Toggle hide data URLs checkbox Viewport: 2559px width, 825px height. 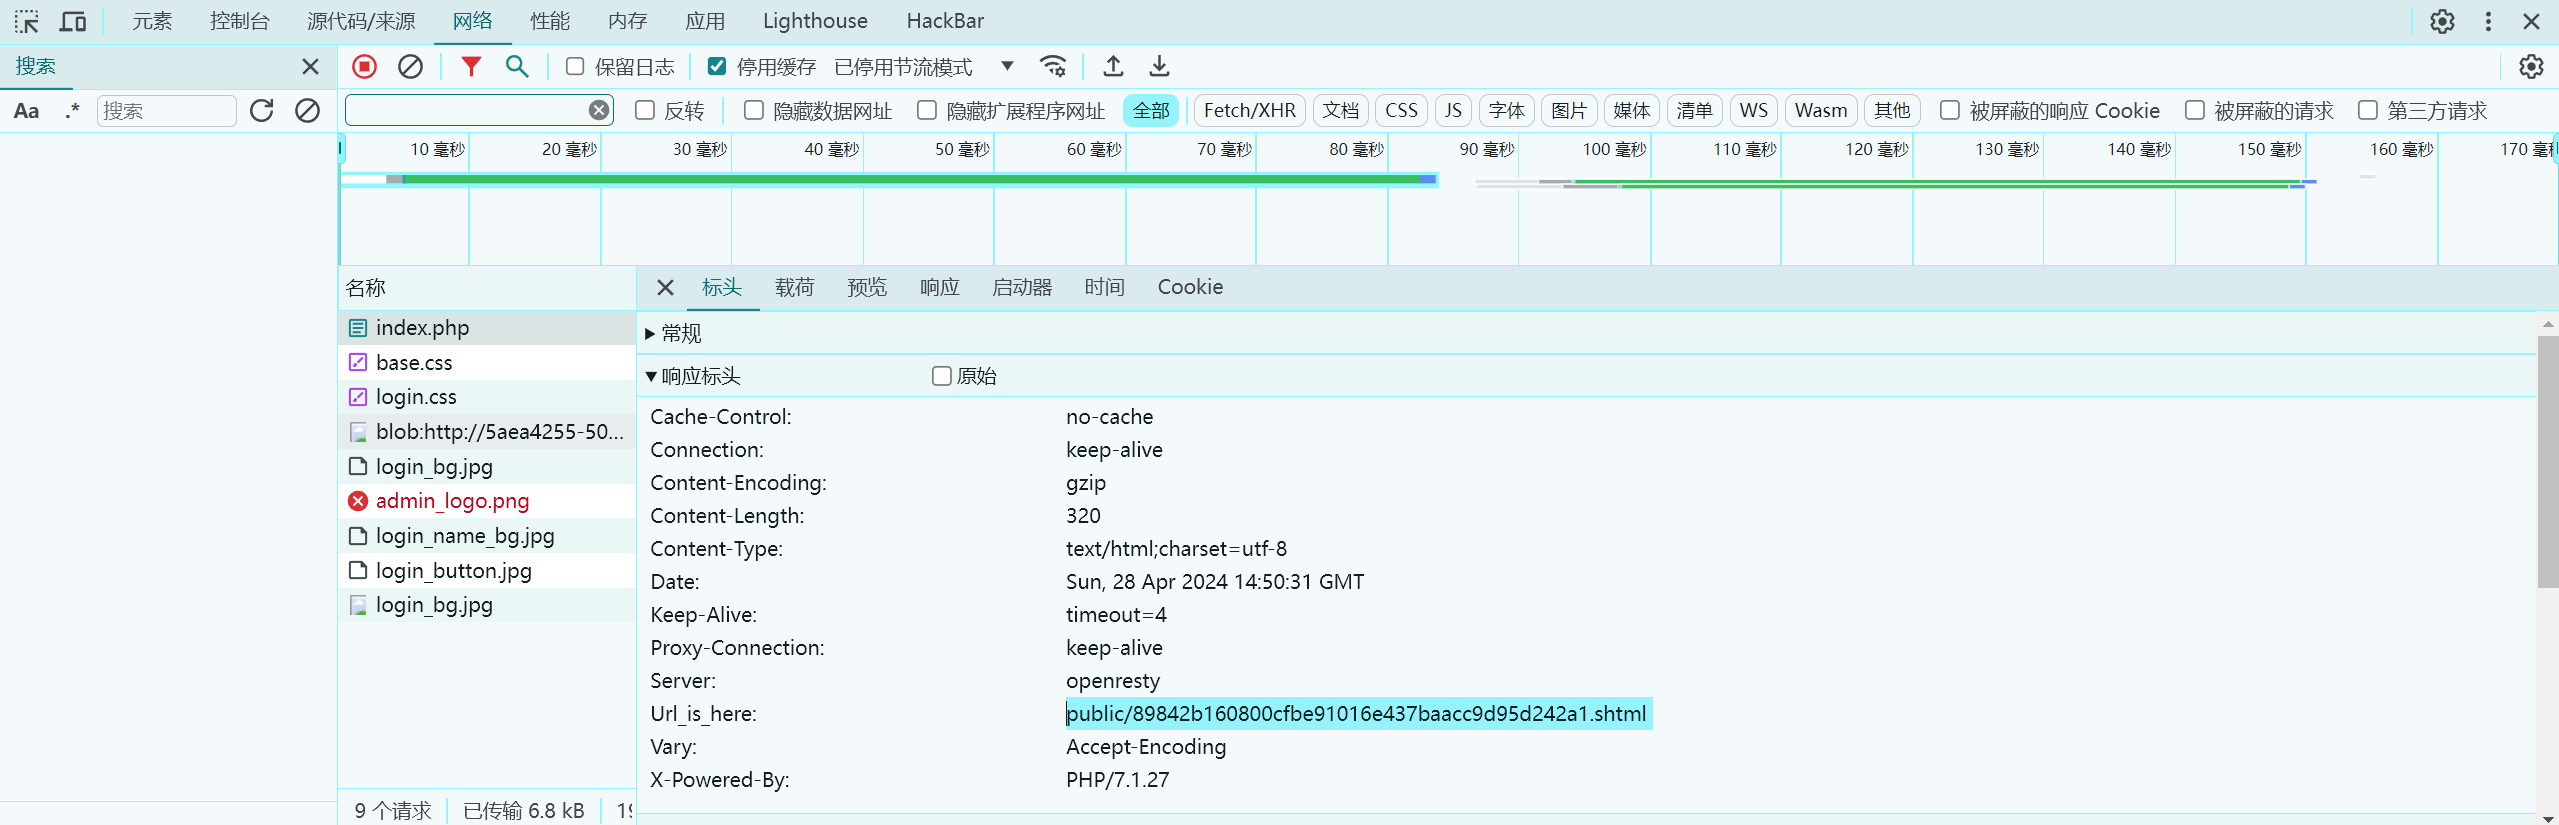[754, 110]
